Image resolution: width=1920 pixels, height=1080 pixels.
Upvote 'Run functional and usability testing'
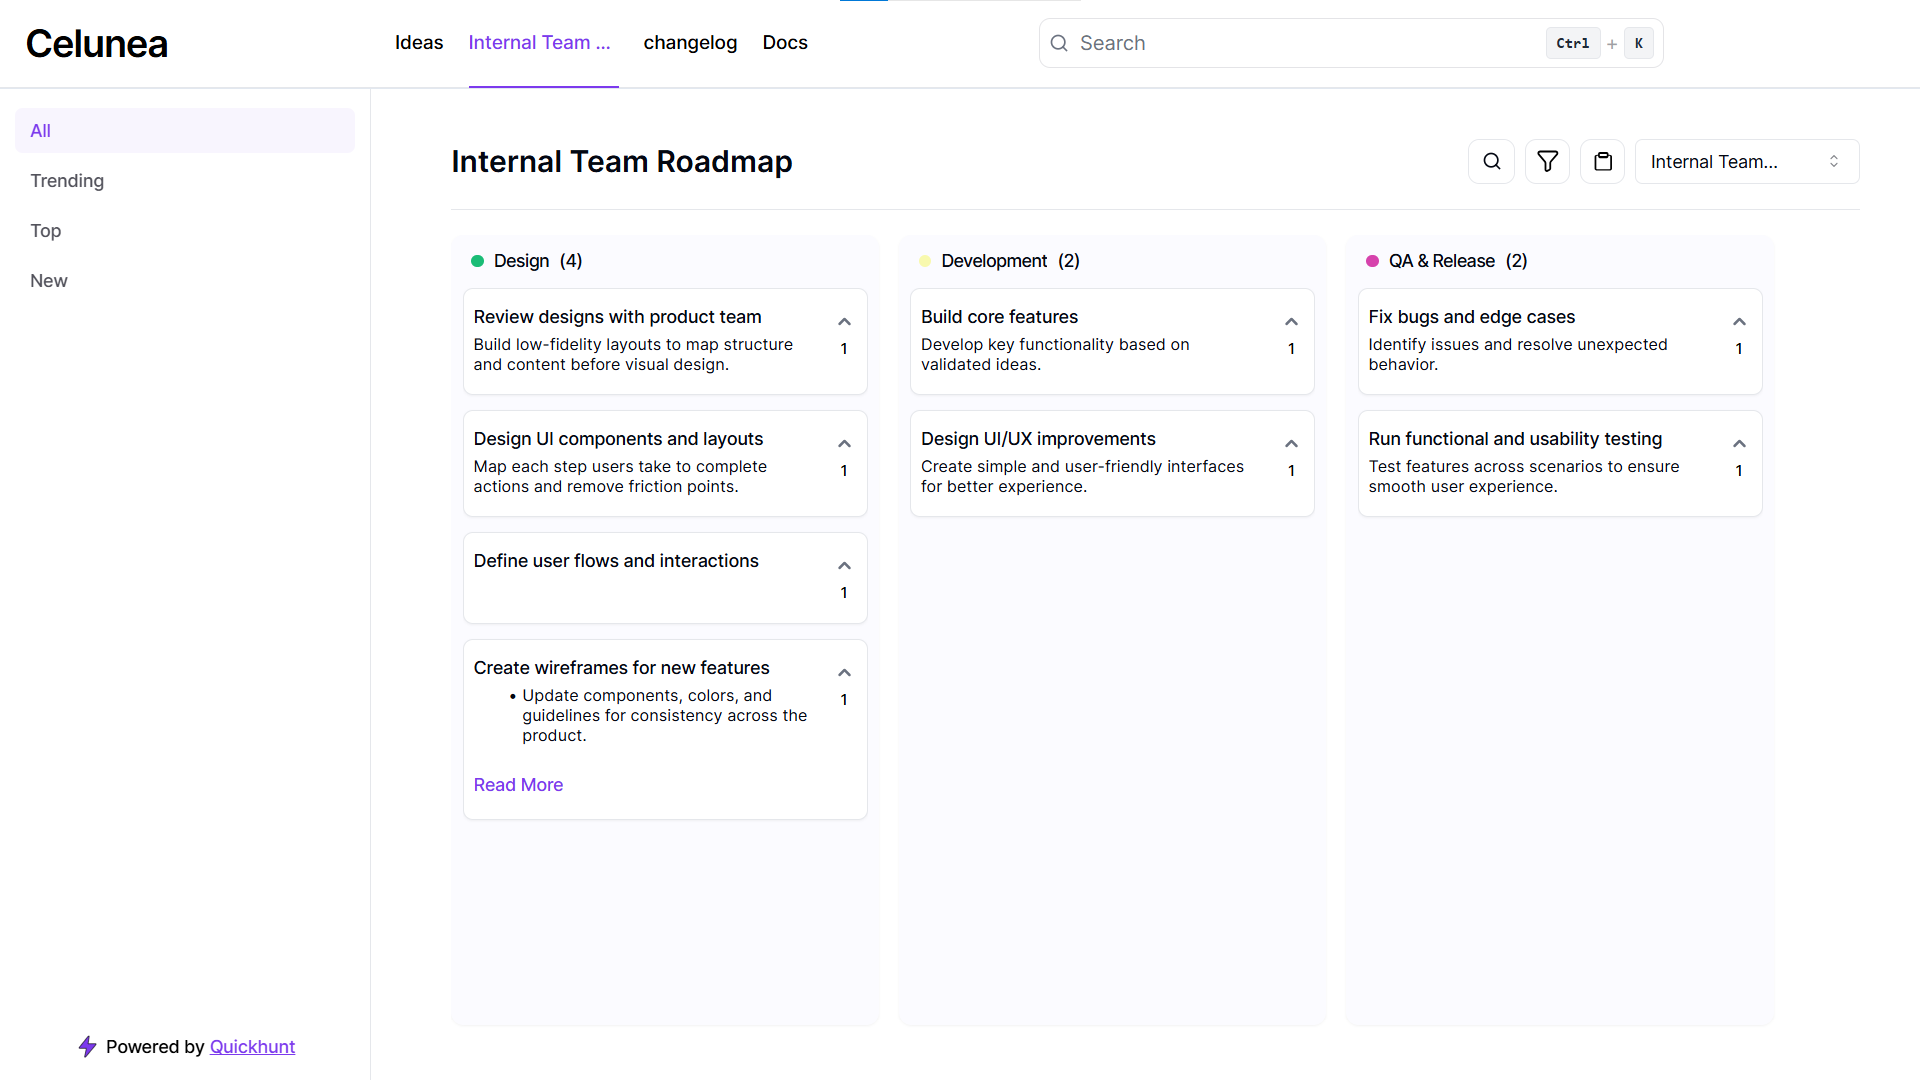(x=1739, y=444)
